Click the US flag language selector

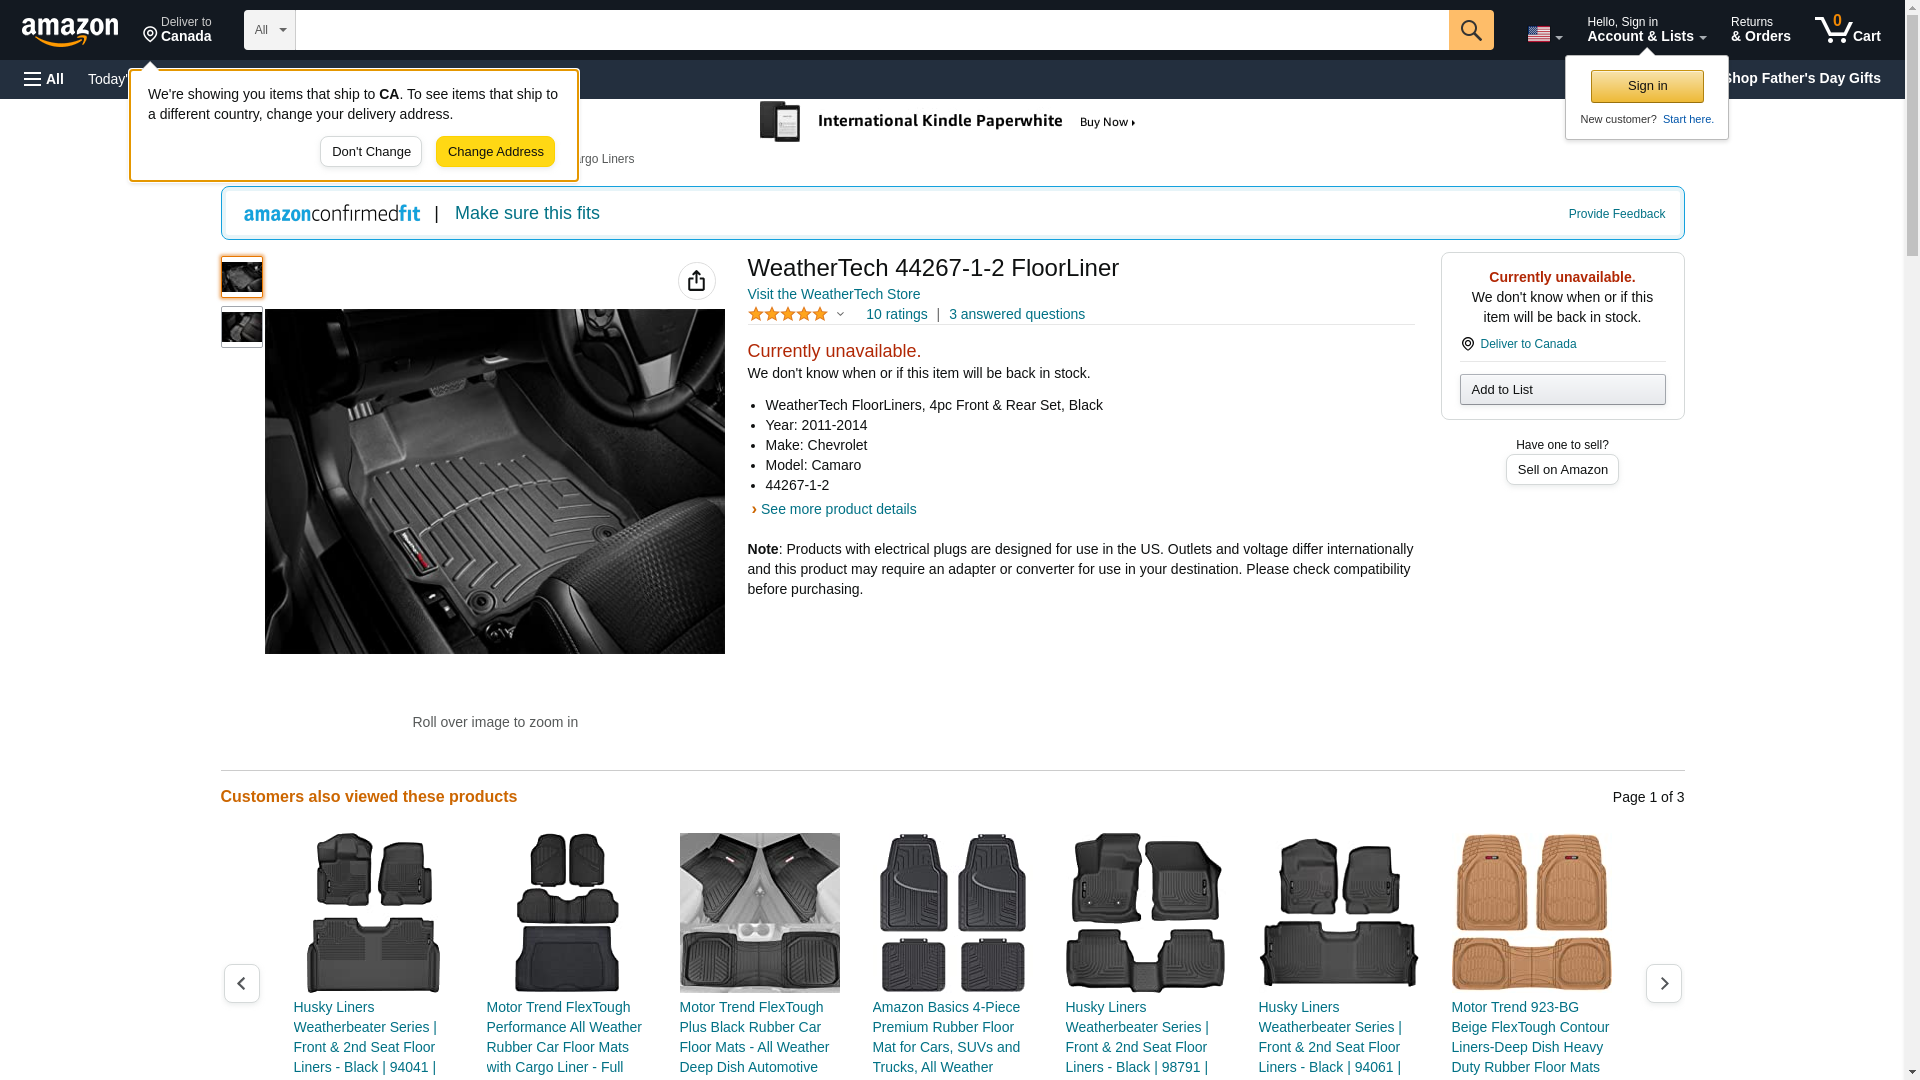[x=1544, y=34]
